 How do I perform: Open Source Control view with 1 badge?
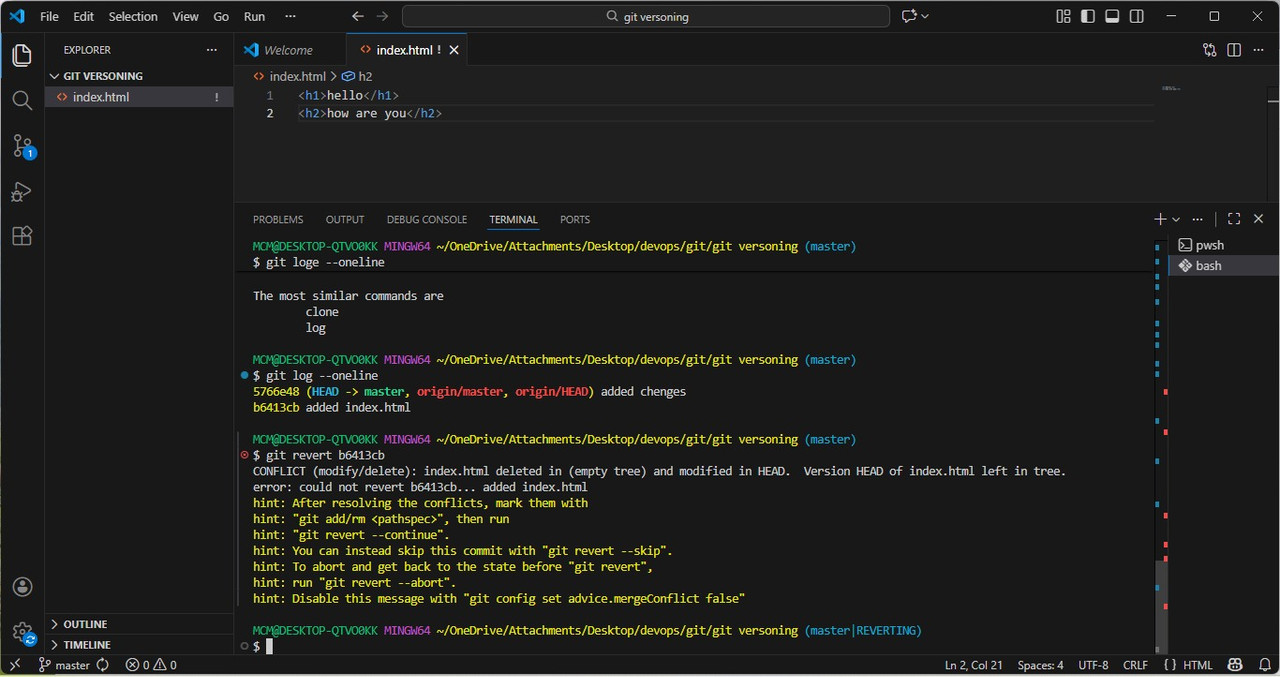click(22, 146)
